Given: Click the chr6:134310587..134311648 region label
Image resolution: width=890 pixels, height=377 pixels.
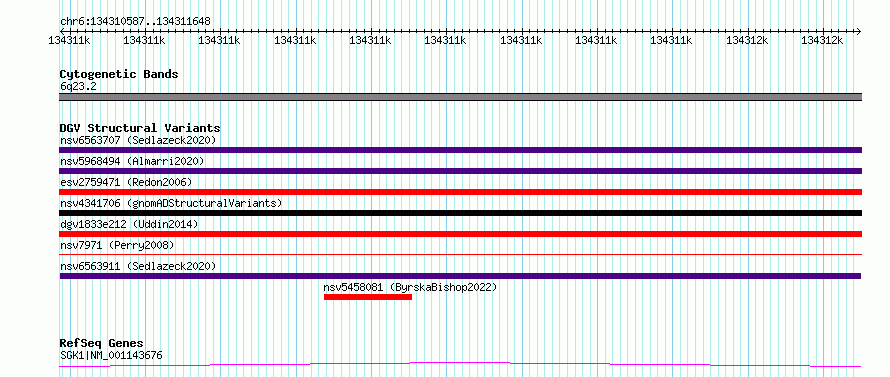Looking at the screenshot, I should pos(135,22).
